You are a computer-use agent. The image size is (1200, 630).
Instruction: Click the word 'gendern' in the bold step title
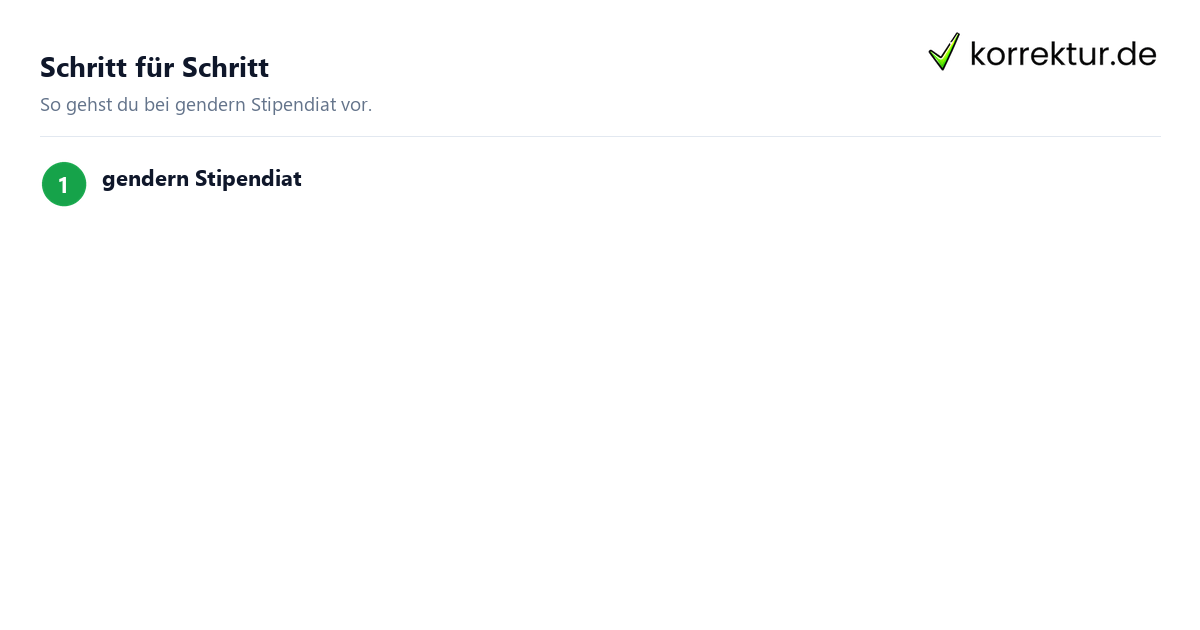(x=145, y=179)
